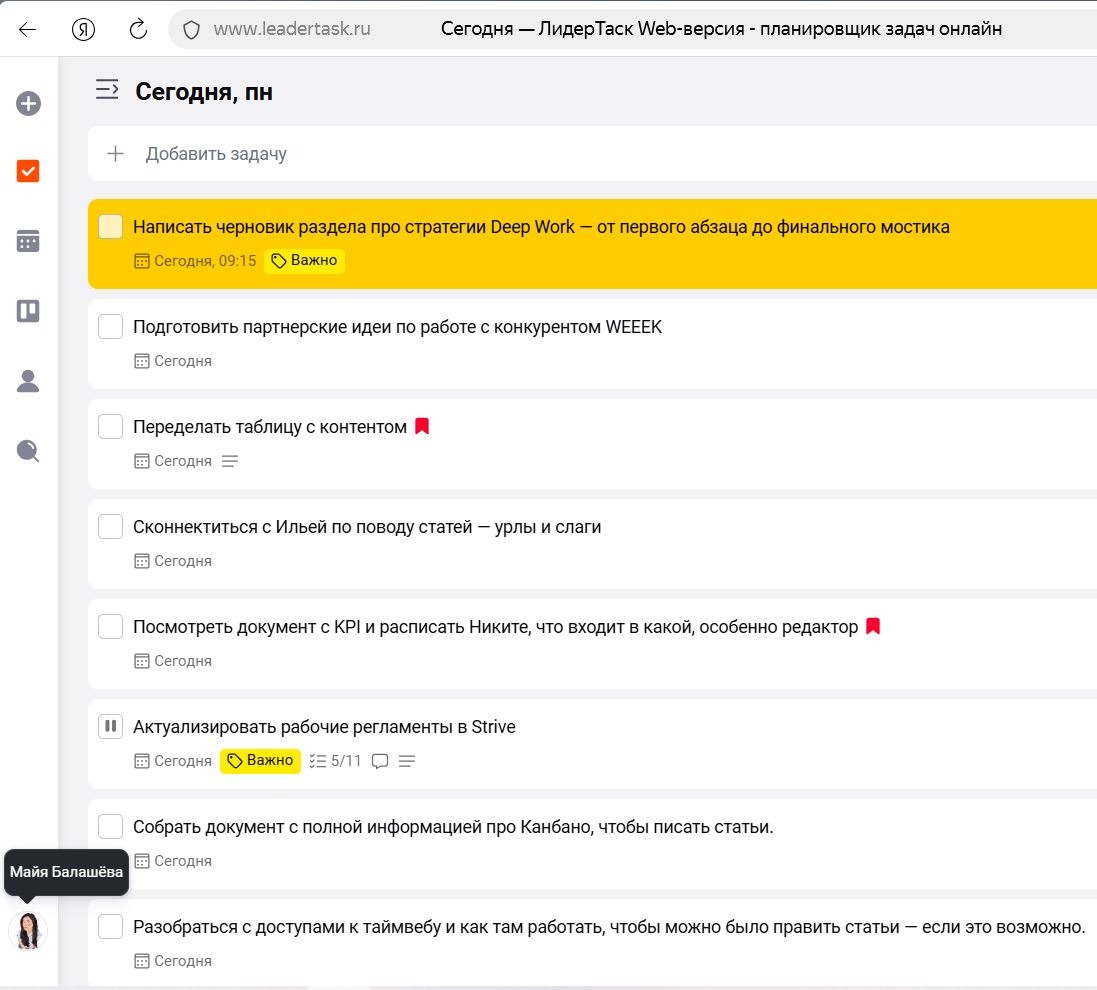Screen dimensions: 1097x990
Task: Click calendar icon under таймвебу task
Action: (x=141, y=961)
